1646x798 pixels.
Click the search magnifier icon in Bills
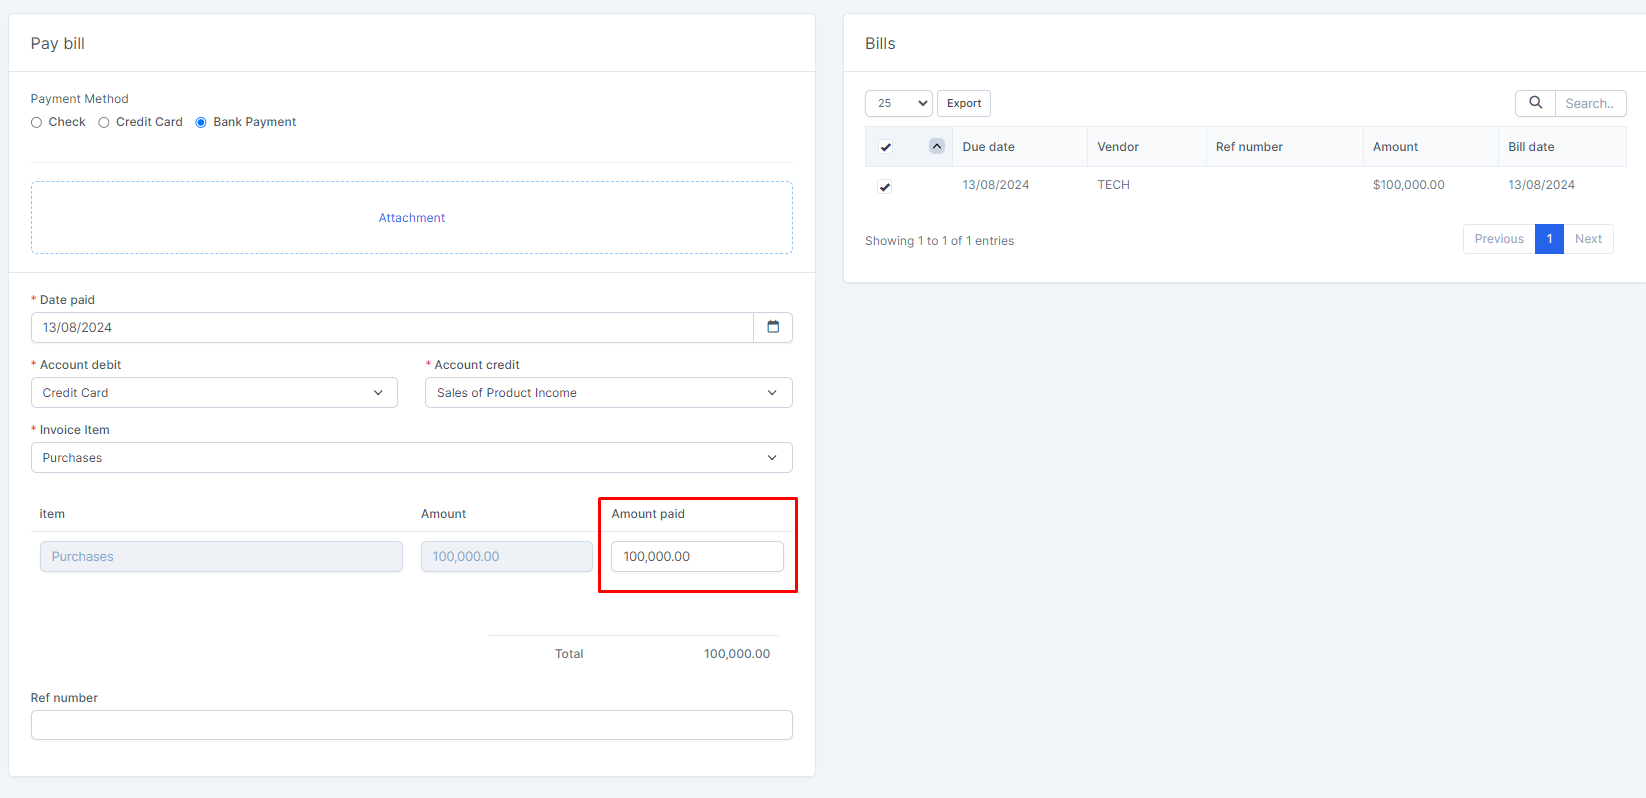pyautogui.click(x=1535, y=103)
